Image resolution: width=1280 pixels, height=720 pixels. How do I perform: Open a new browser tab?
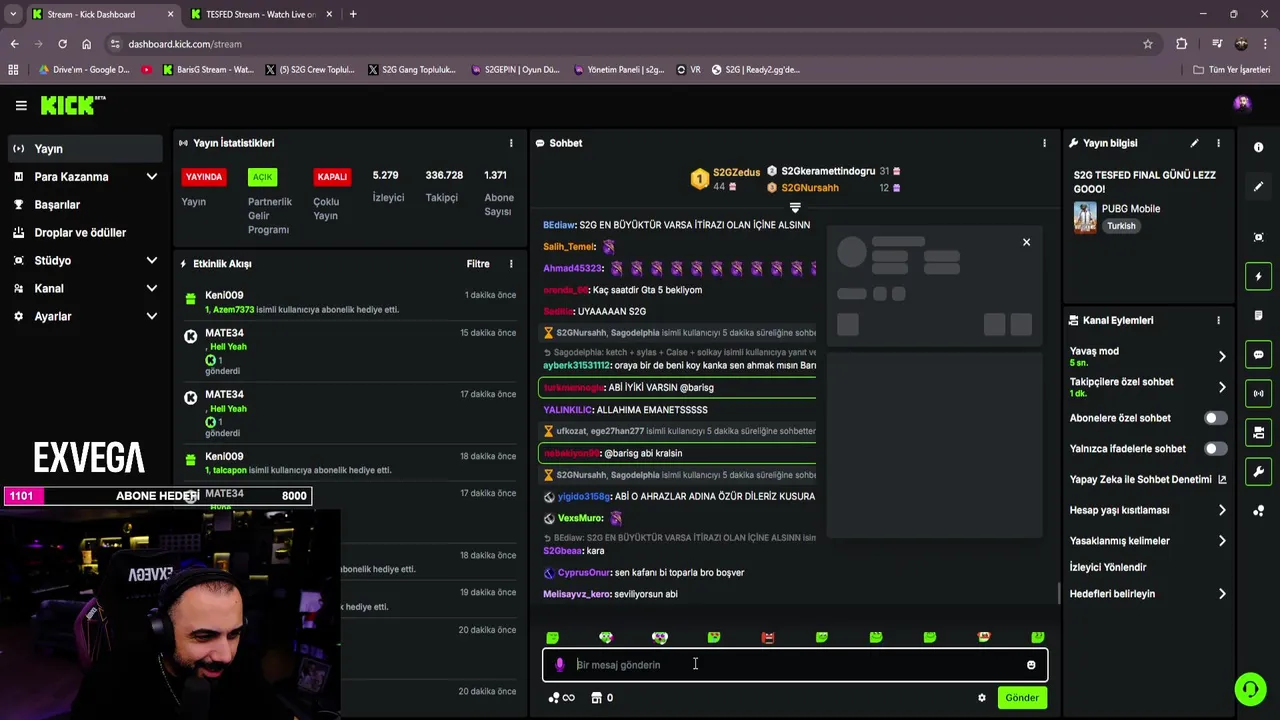(x=353, y=14)
